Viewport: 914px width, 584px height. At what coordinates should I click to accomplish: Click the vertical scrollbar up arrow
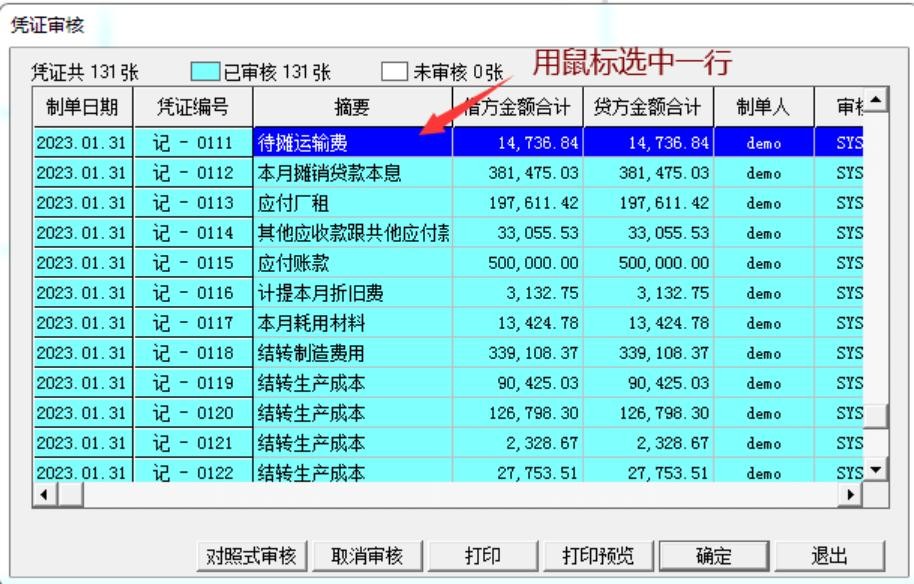[x=876, y=100]
